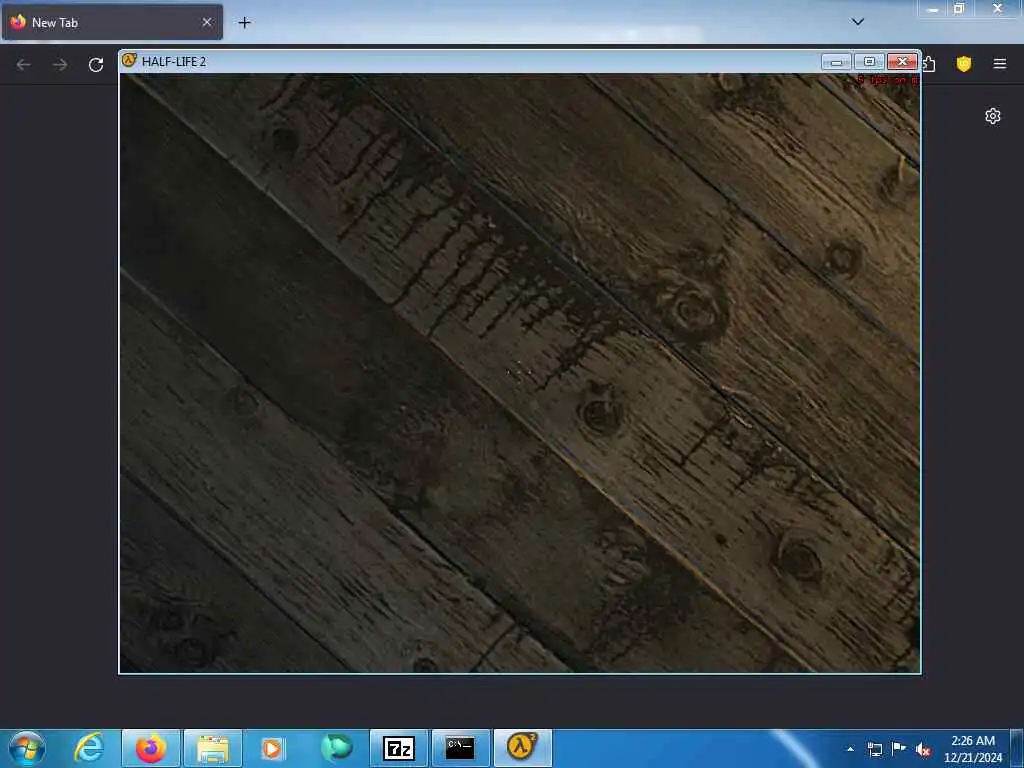Open New Tab page settings gear
Viewport: 1024px width, 768px height.
[x=993, y=116]
